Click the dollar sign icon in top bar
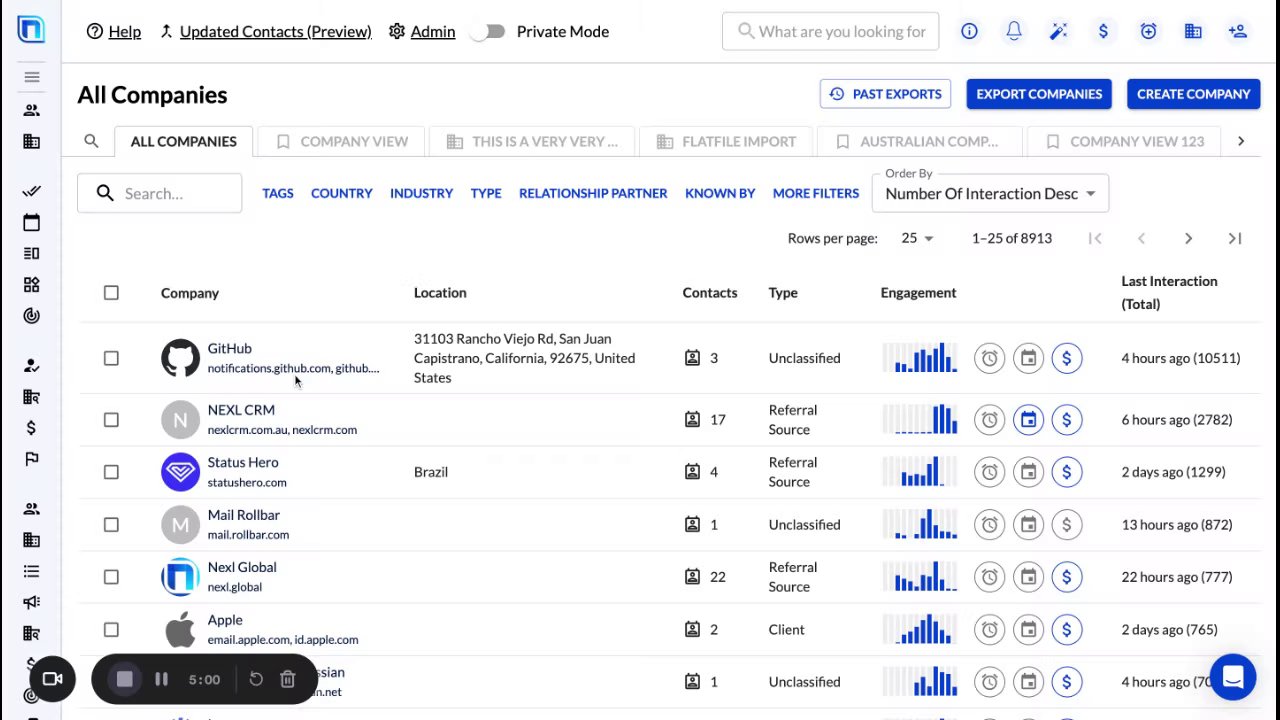Viewport: 1280px width, 720px height. click(x=1103, y=31)
